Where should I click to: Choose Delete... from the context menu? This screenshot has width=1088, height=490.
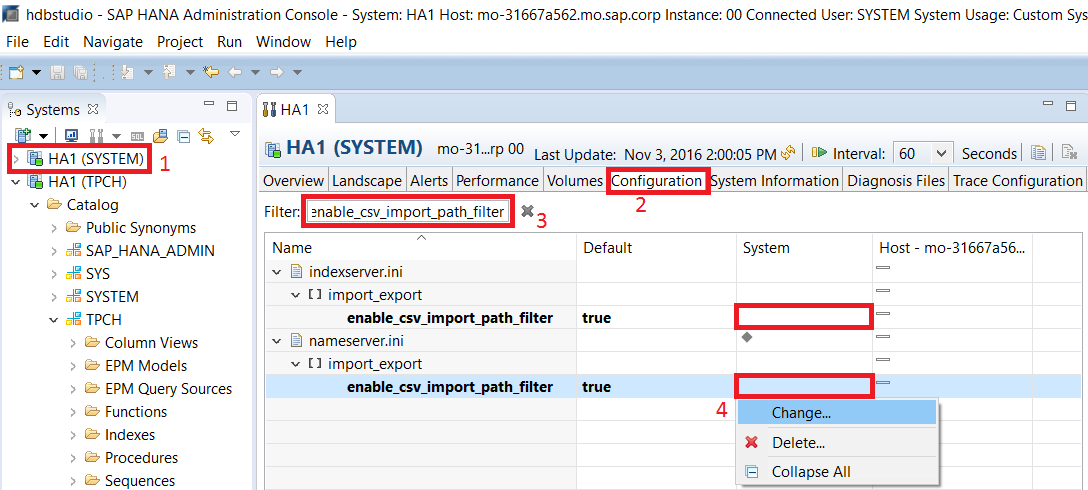pyautogui.click(x=837, y=442)
